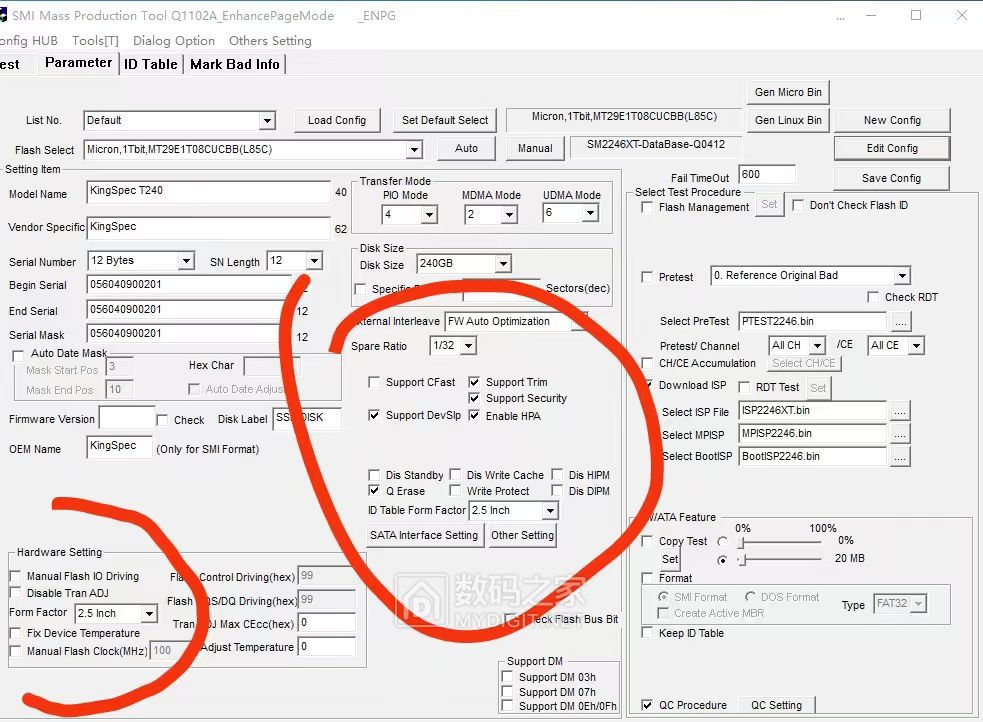Screen dimensions: 983x722
Task: Switch to the ID Table tab
Action: (150, 64)
